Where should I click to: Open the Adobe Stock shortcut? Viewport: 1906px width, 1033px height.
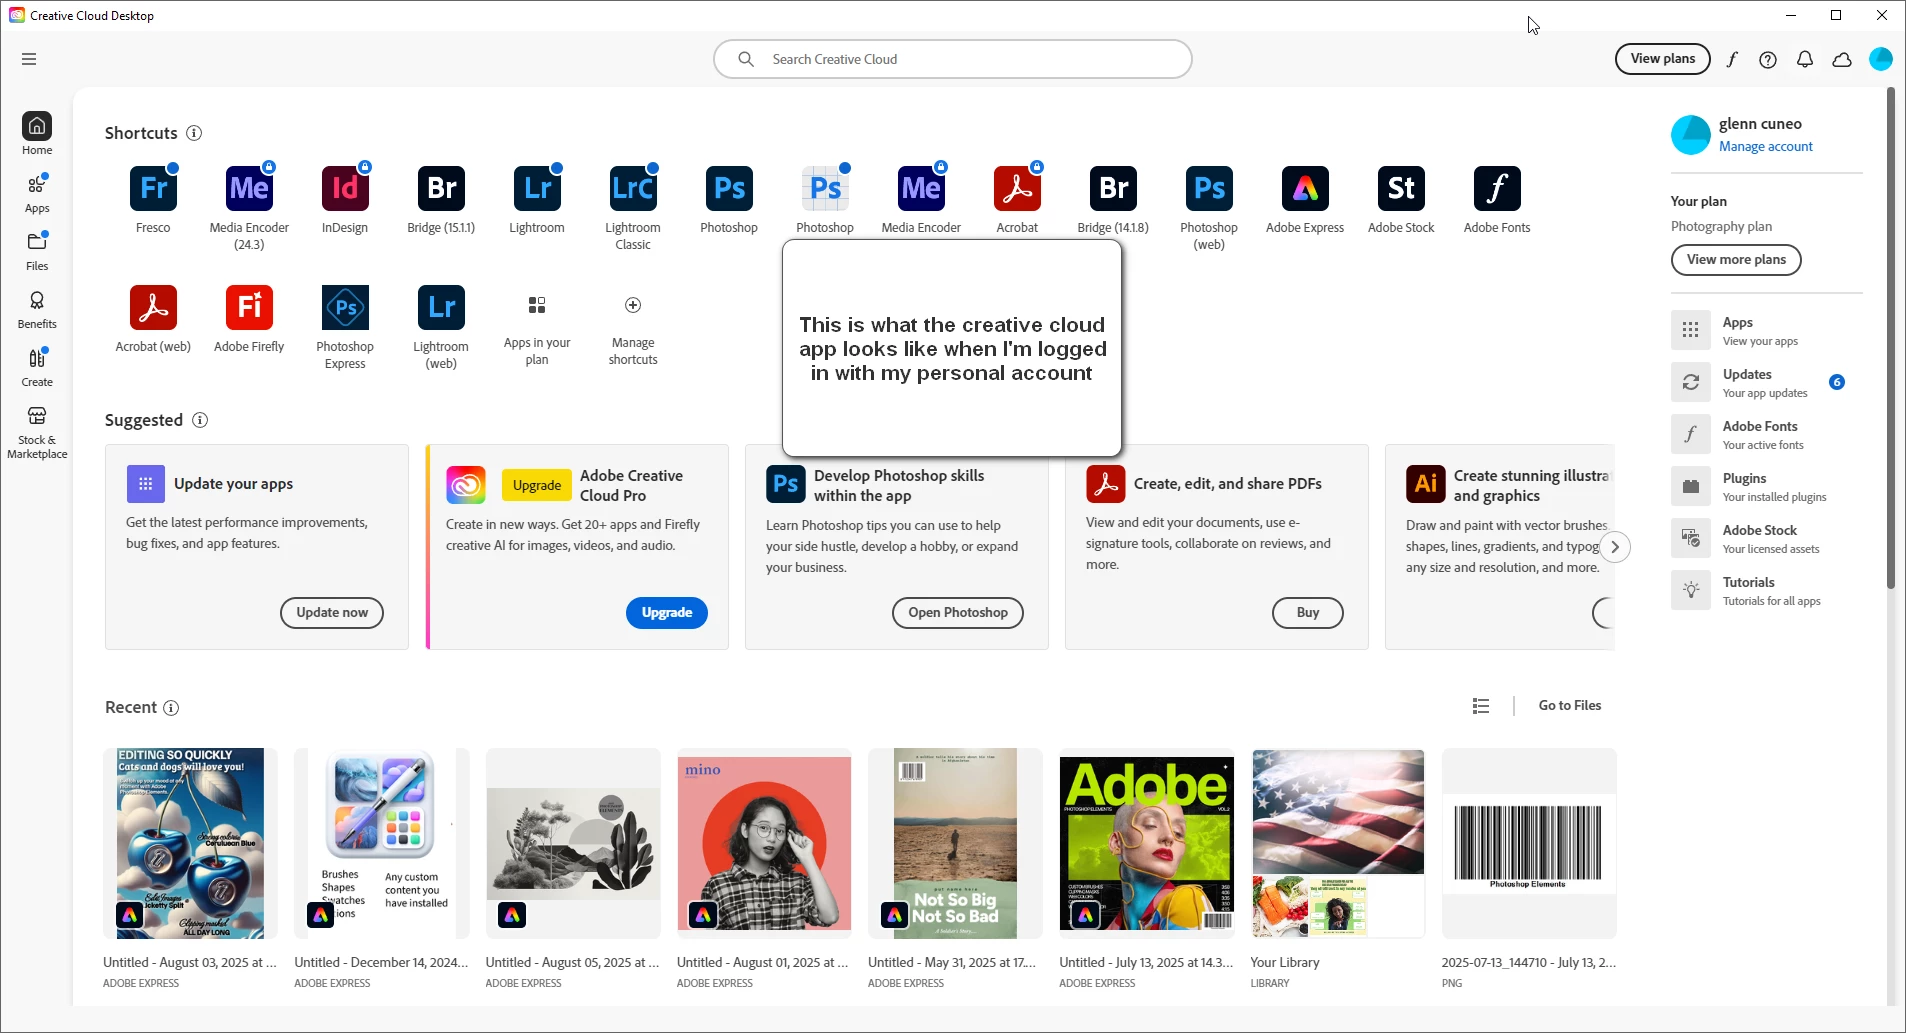coord(1401,189)
